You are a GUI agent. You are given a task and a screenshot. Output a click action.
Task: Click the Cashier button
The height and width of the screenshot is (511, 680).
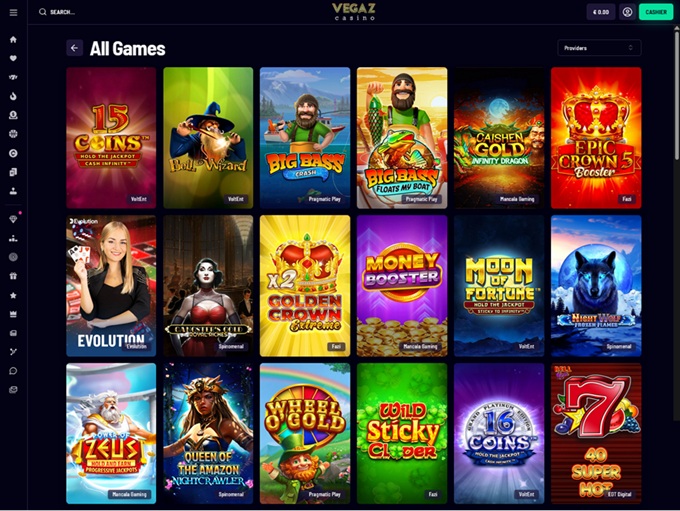[x=656, y=12]
